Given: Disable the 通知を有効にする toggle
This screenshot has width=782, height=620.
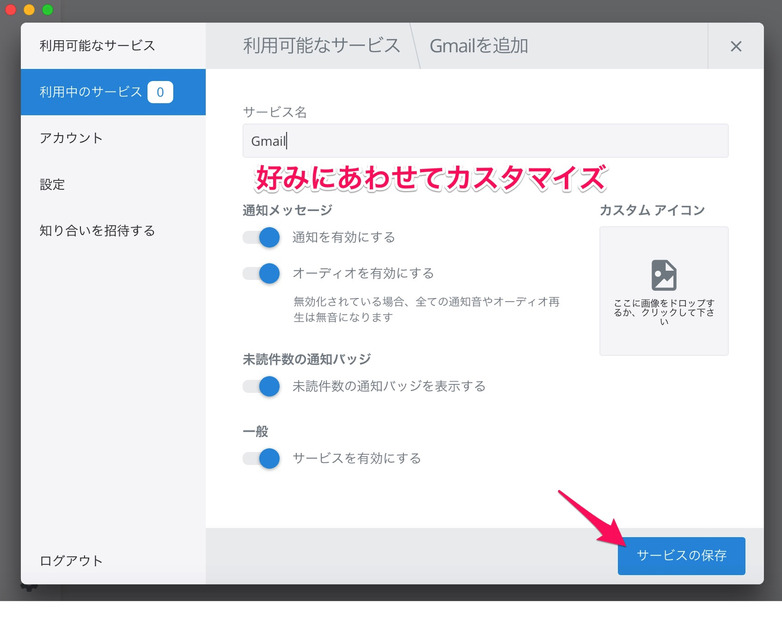Looking at the screenshot, I should (261, 238).
